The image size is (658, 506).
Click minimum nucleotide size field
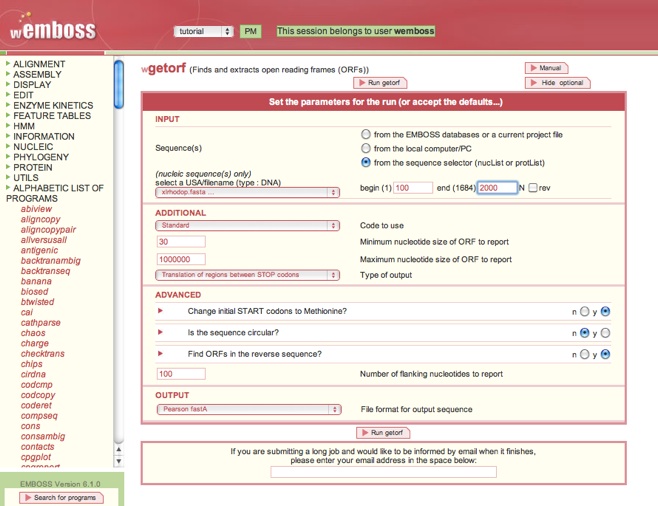[181, 242]
